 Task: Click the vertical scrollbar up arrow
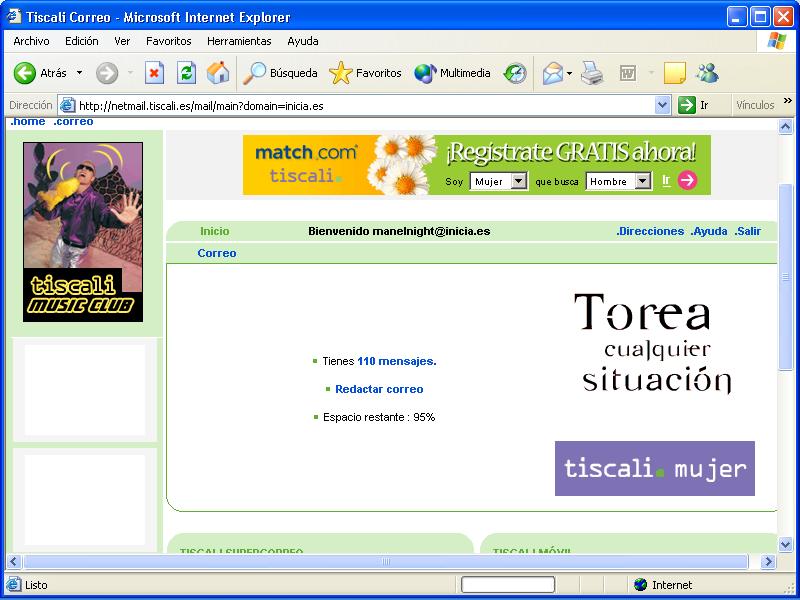786,126
